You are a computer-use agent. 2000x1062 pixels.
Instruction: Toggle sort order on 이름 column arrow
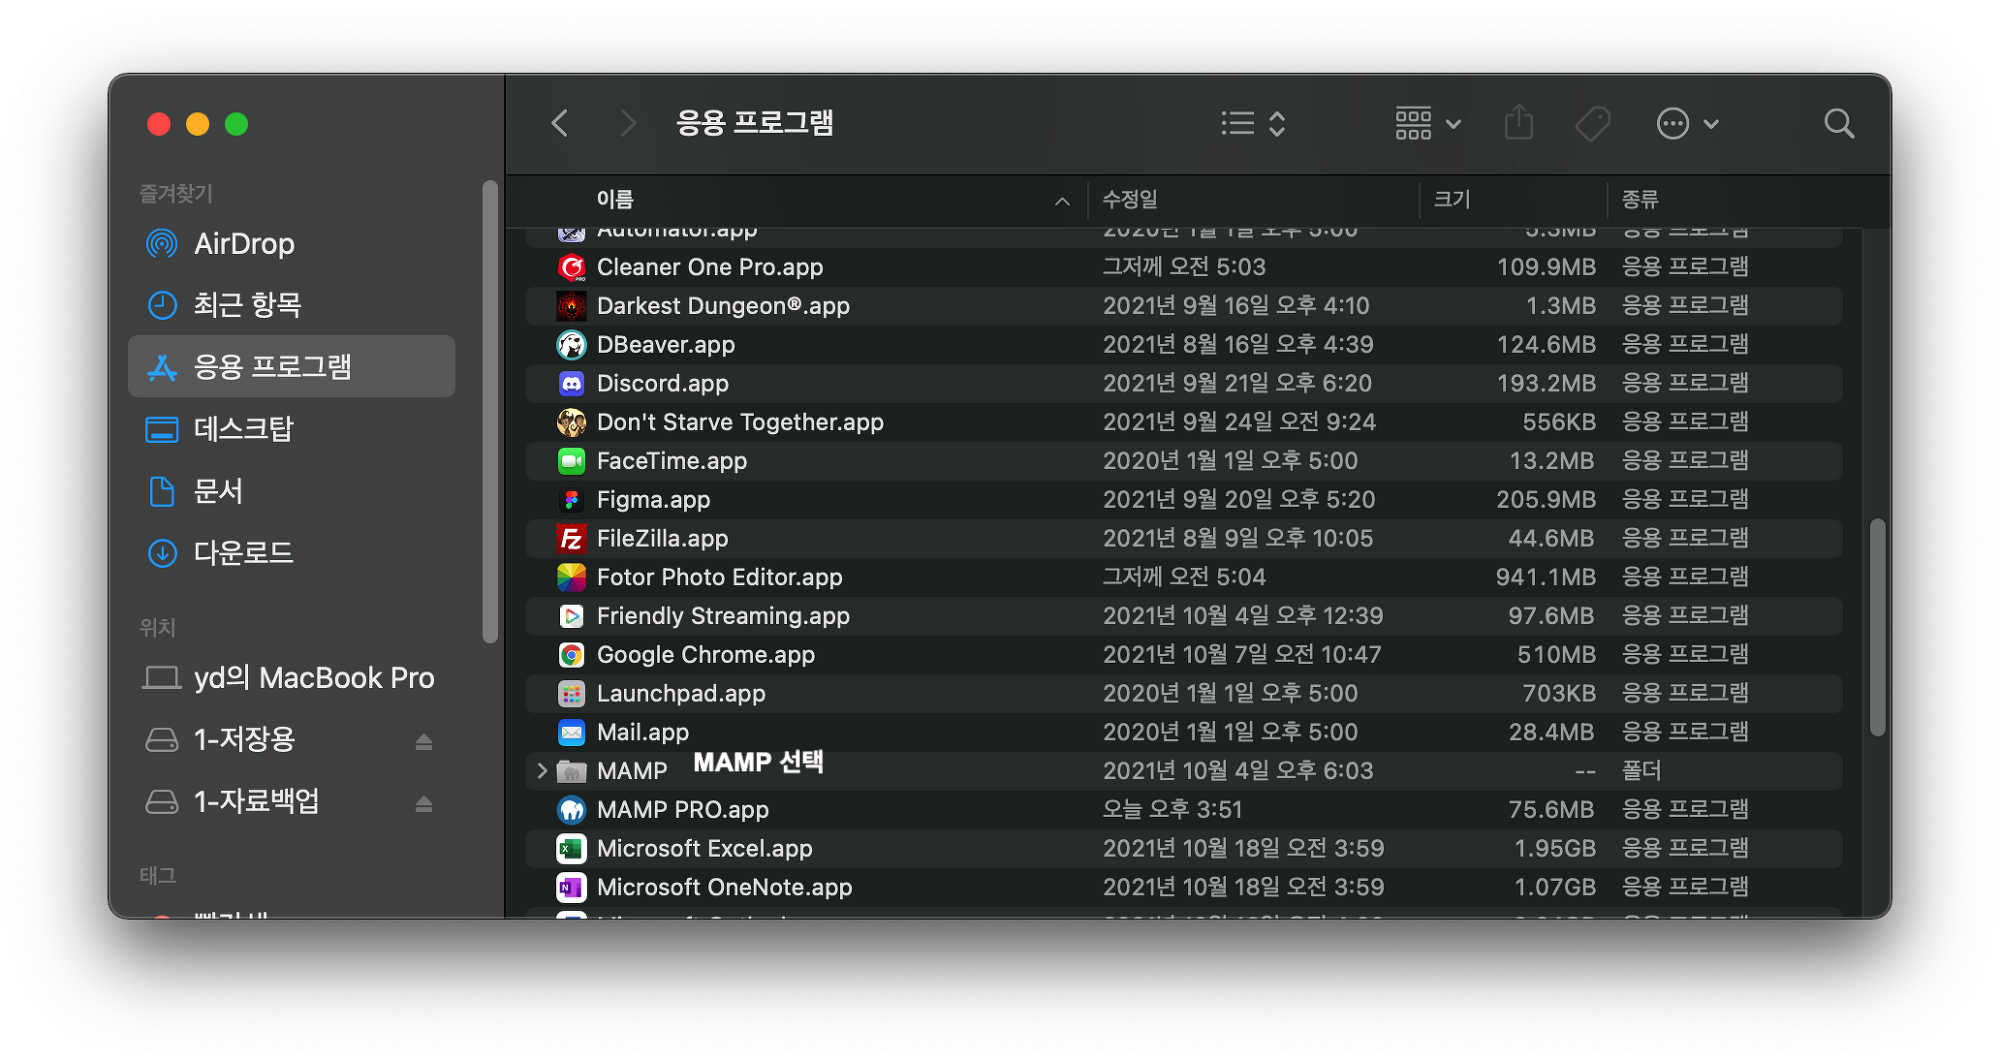1062,201
